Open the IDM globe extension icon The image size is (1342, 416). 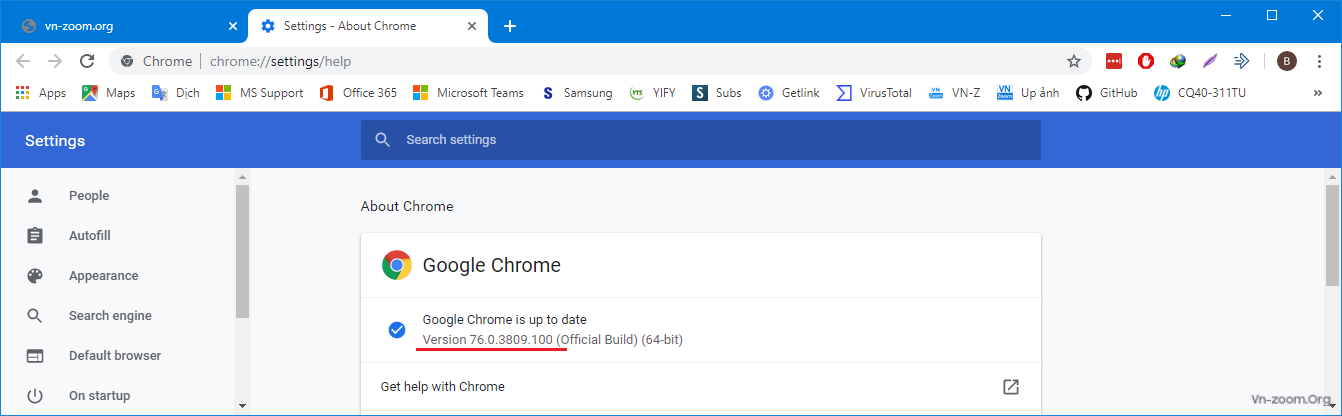click(x=1178, y=61)
